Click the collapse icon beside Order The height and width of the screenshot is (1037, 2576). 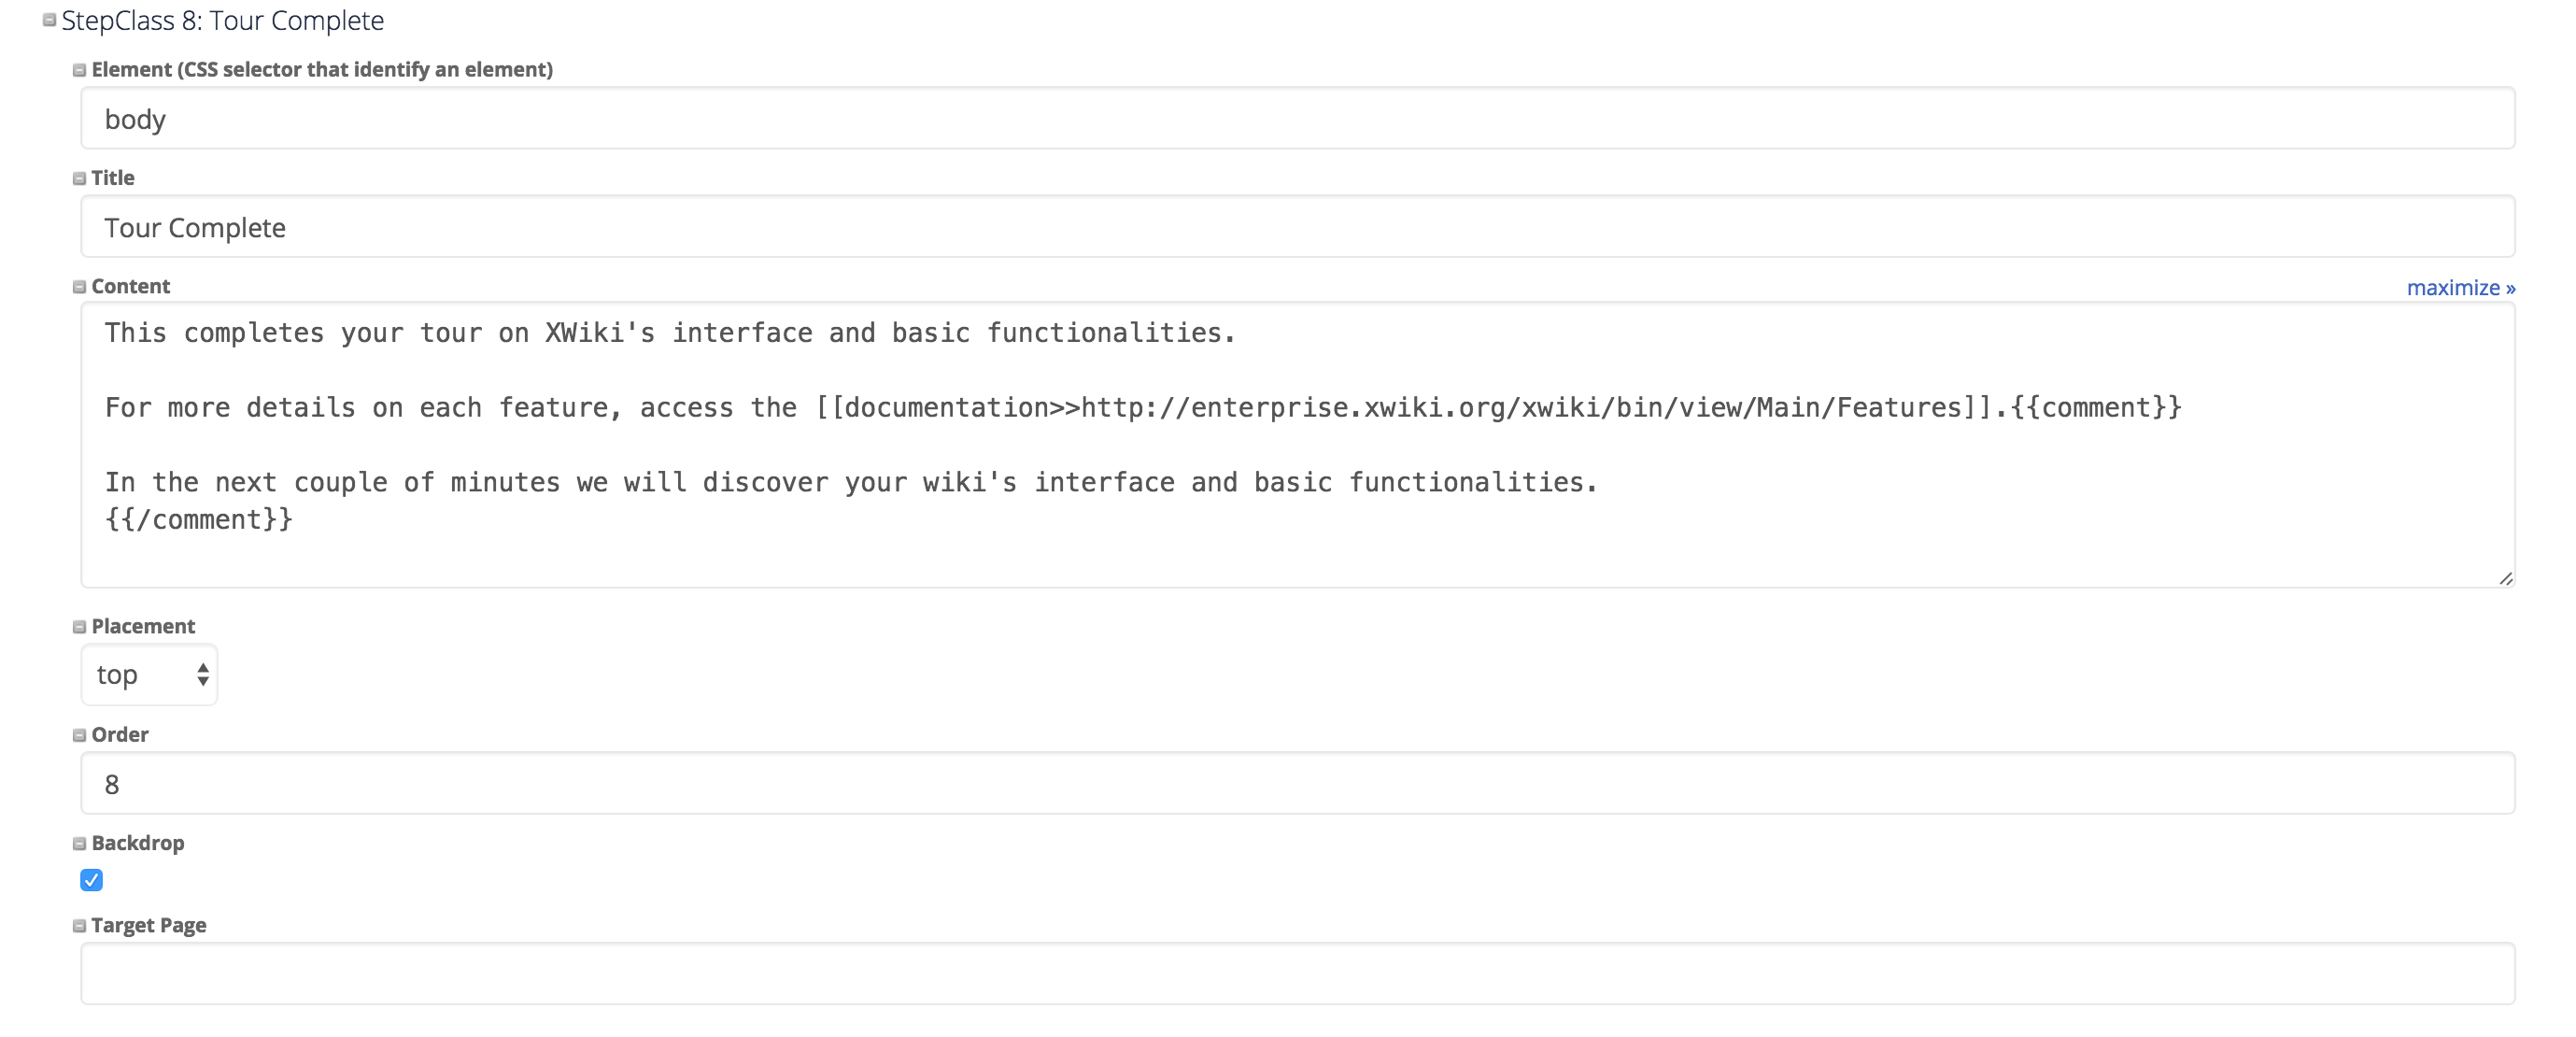tap(79, 735)
